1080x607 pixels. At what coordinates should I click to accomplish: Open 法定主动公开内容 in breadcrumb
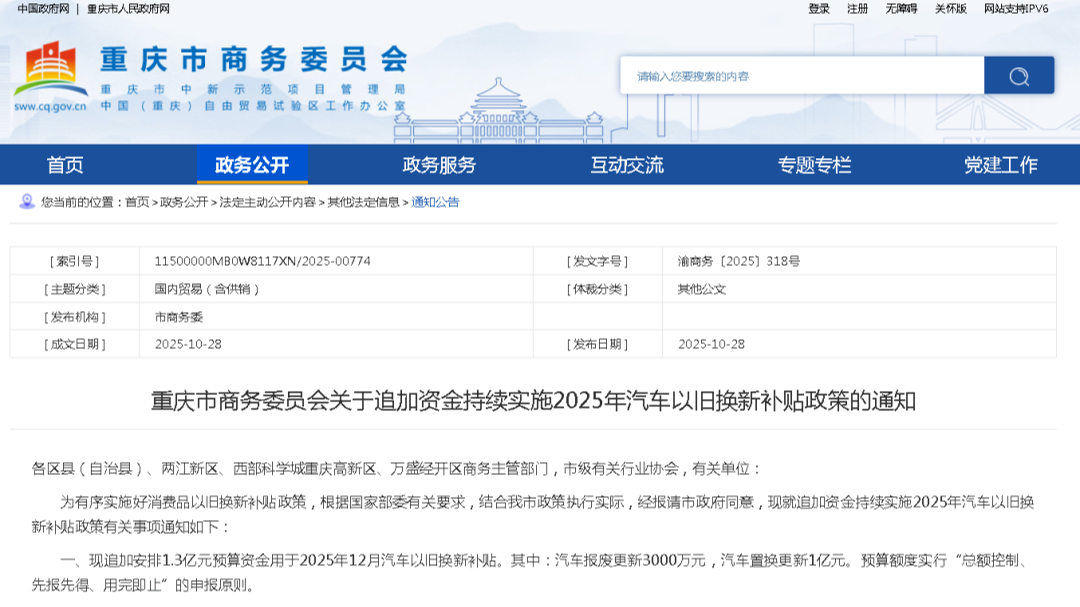267,202
